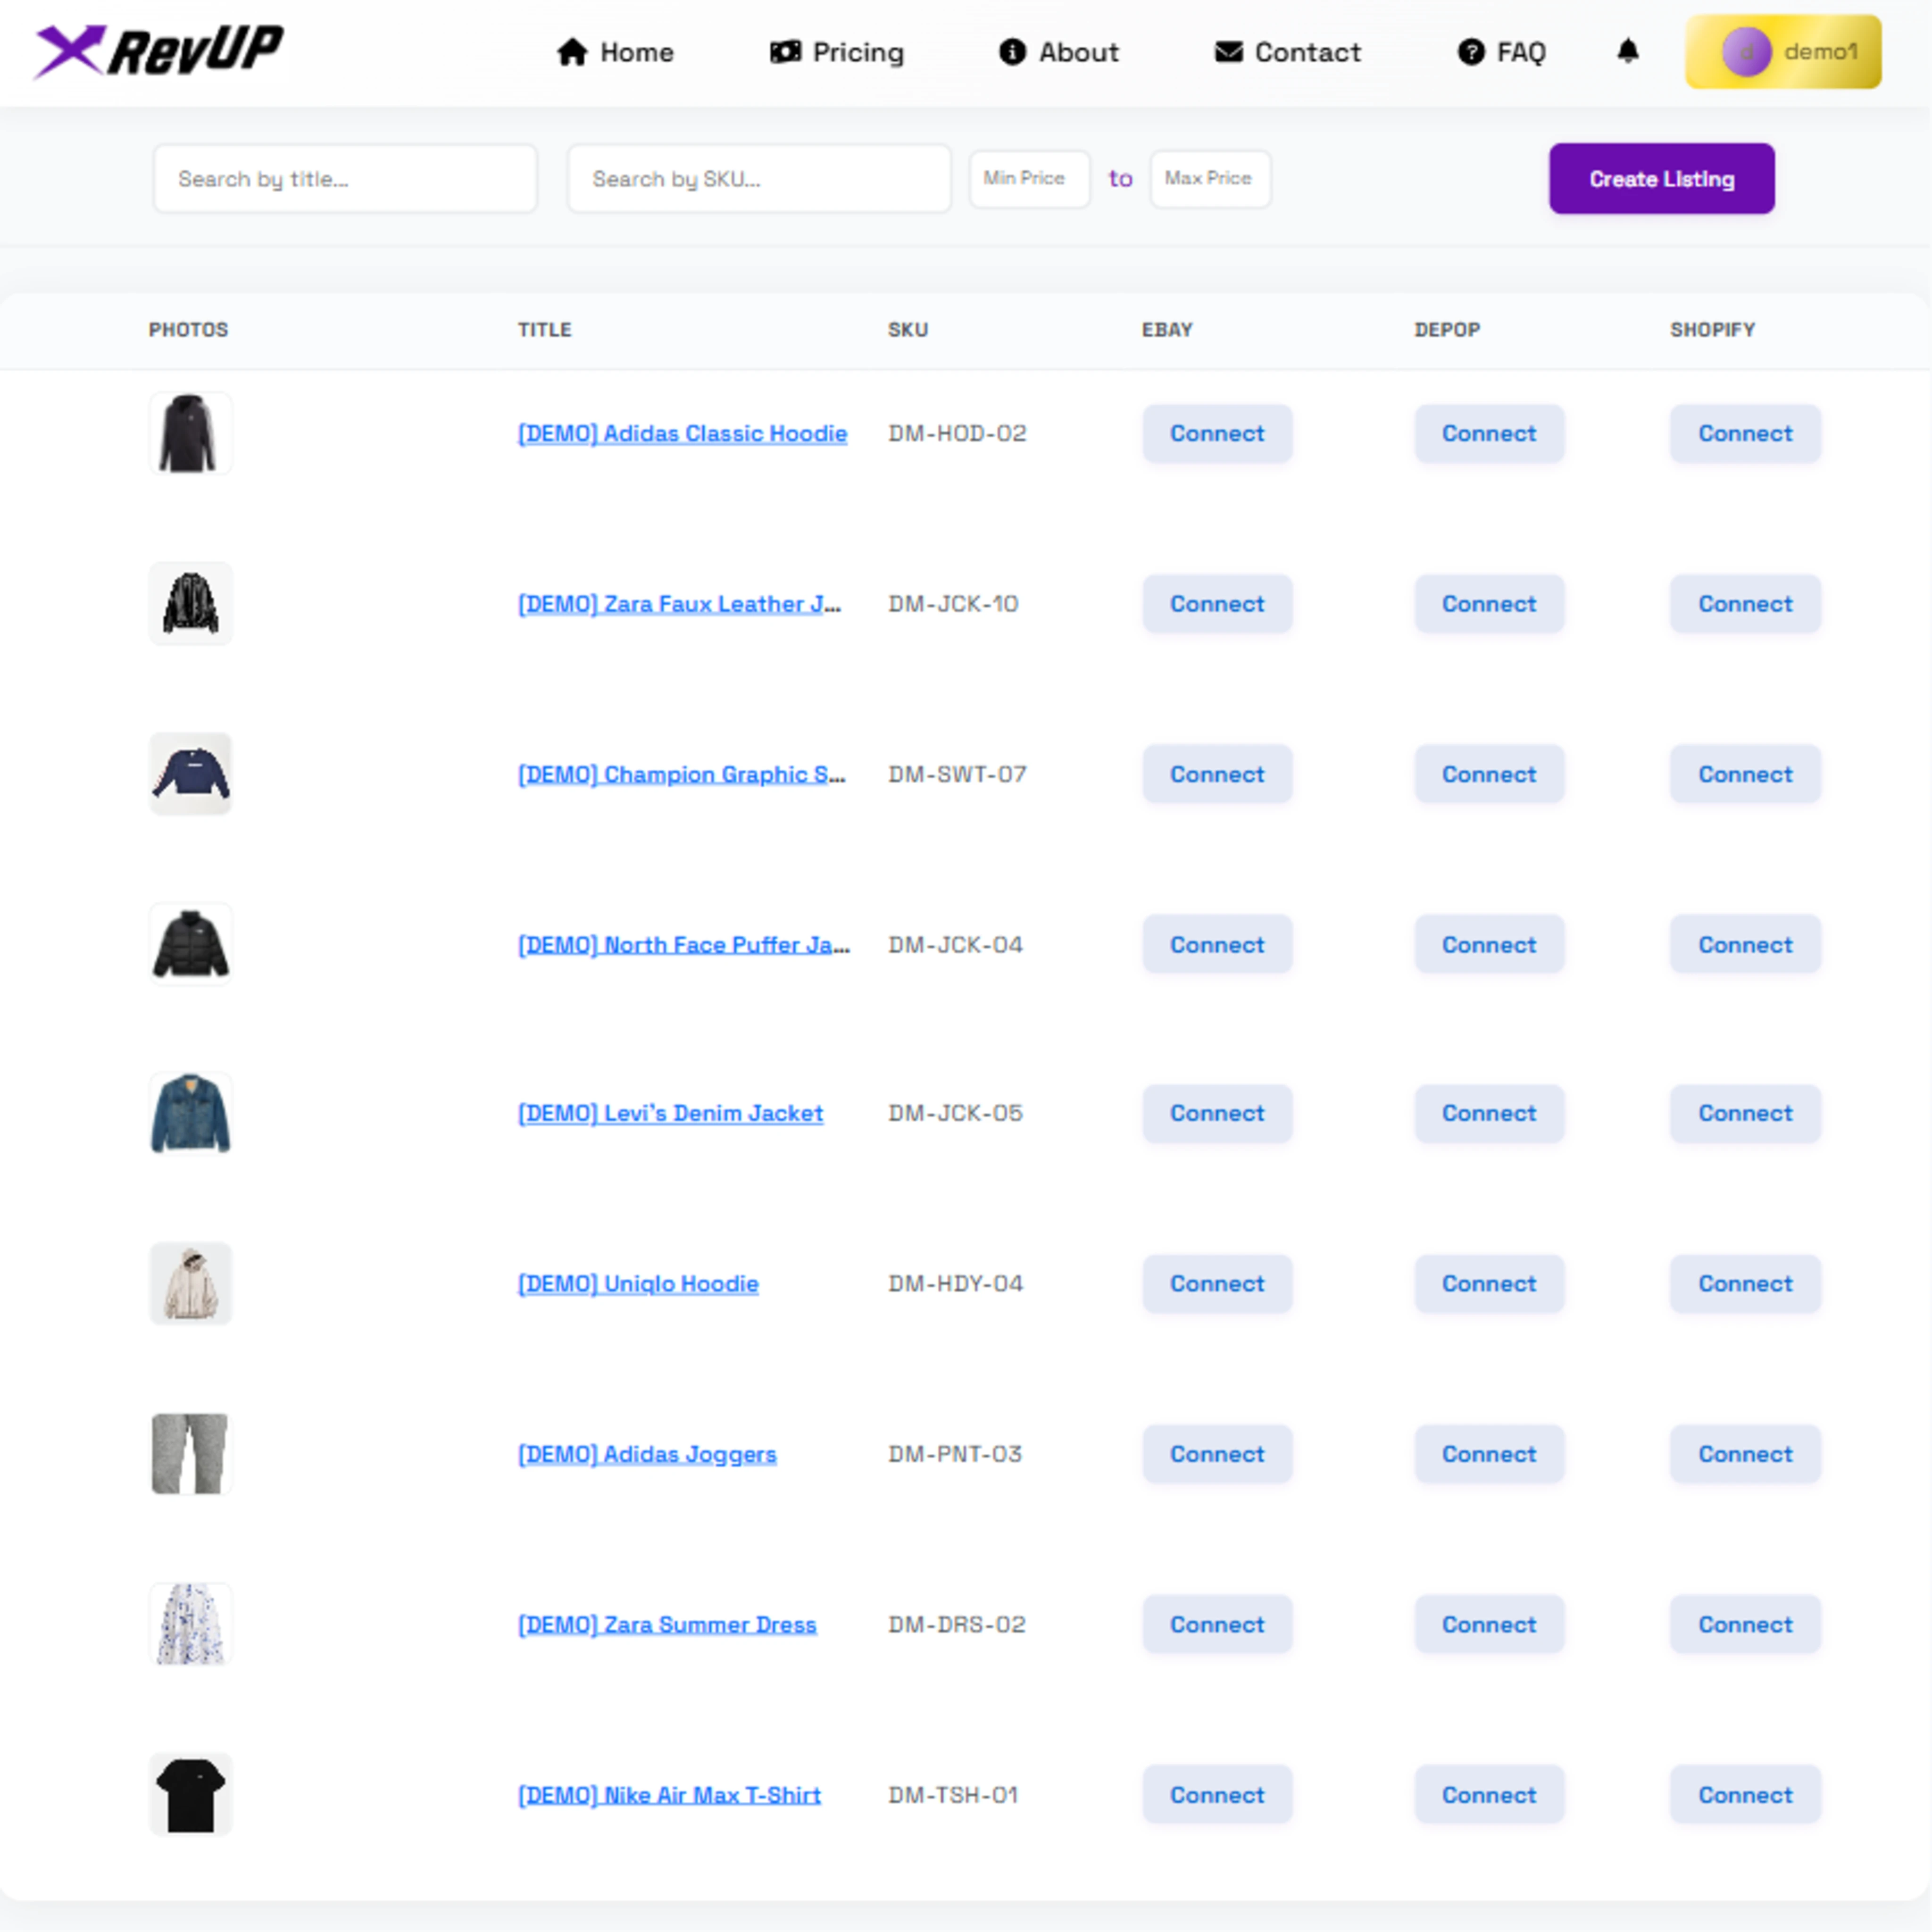Connect Champion Graphic item to Shopify
1932x1932 pixels.
(1745, 774)
